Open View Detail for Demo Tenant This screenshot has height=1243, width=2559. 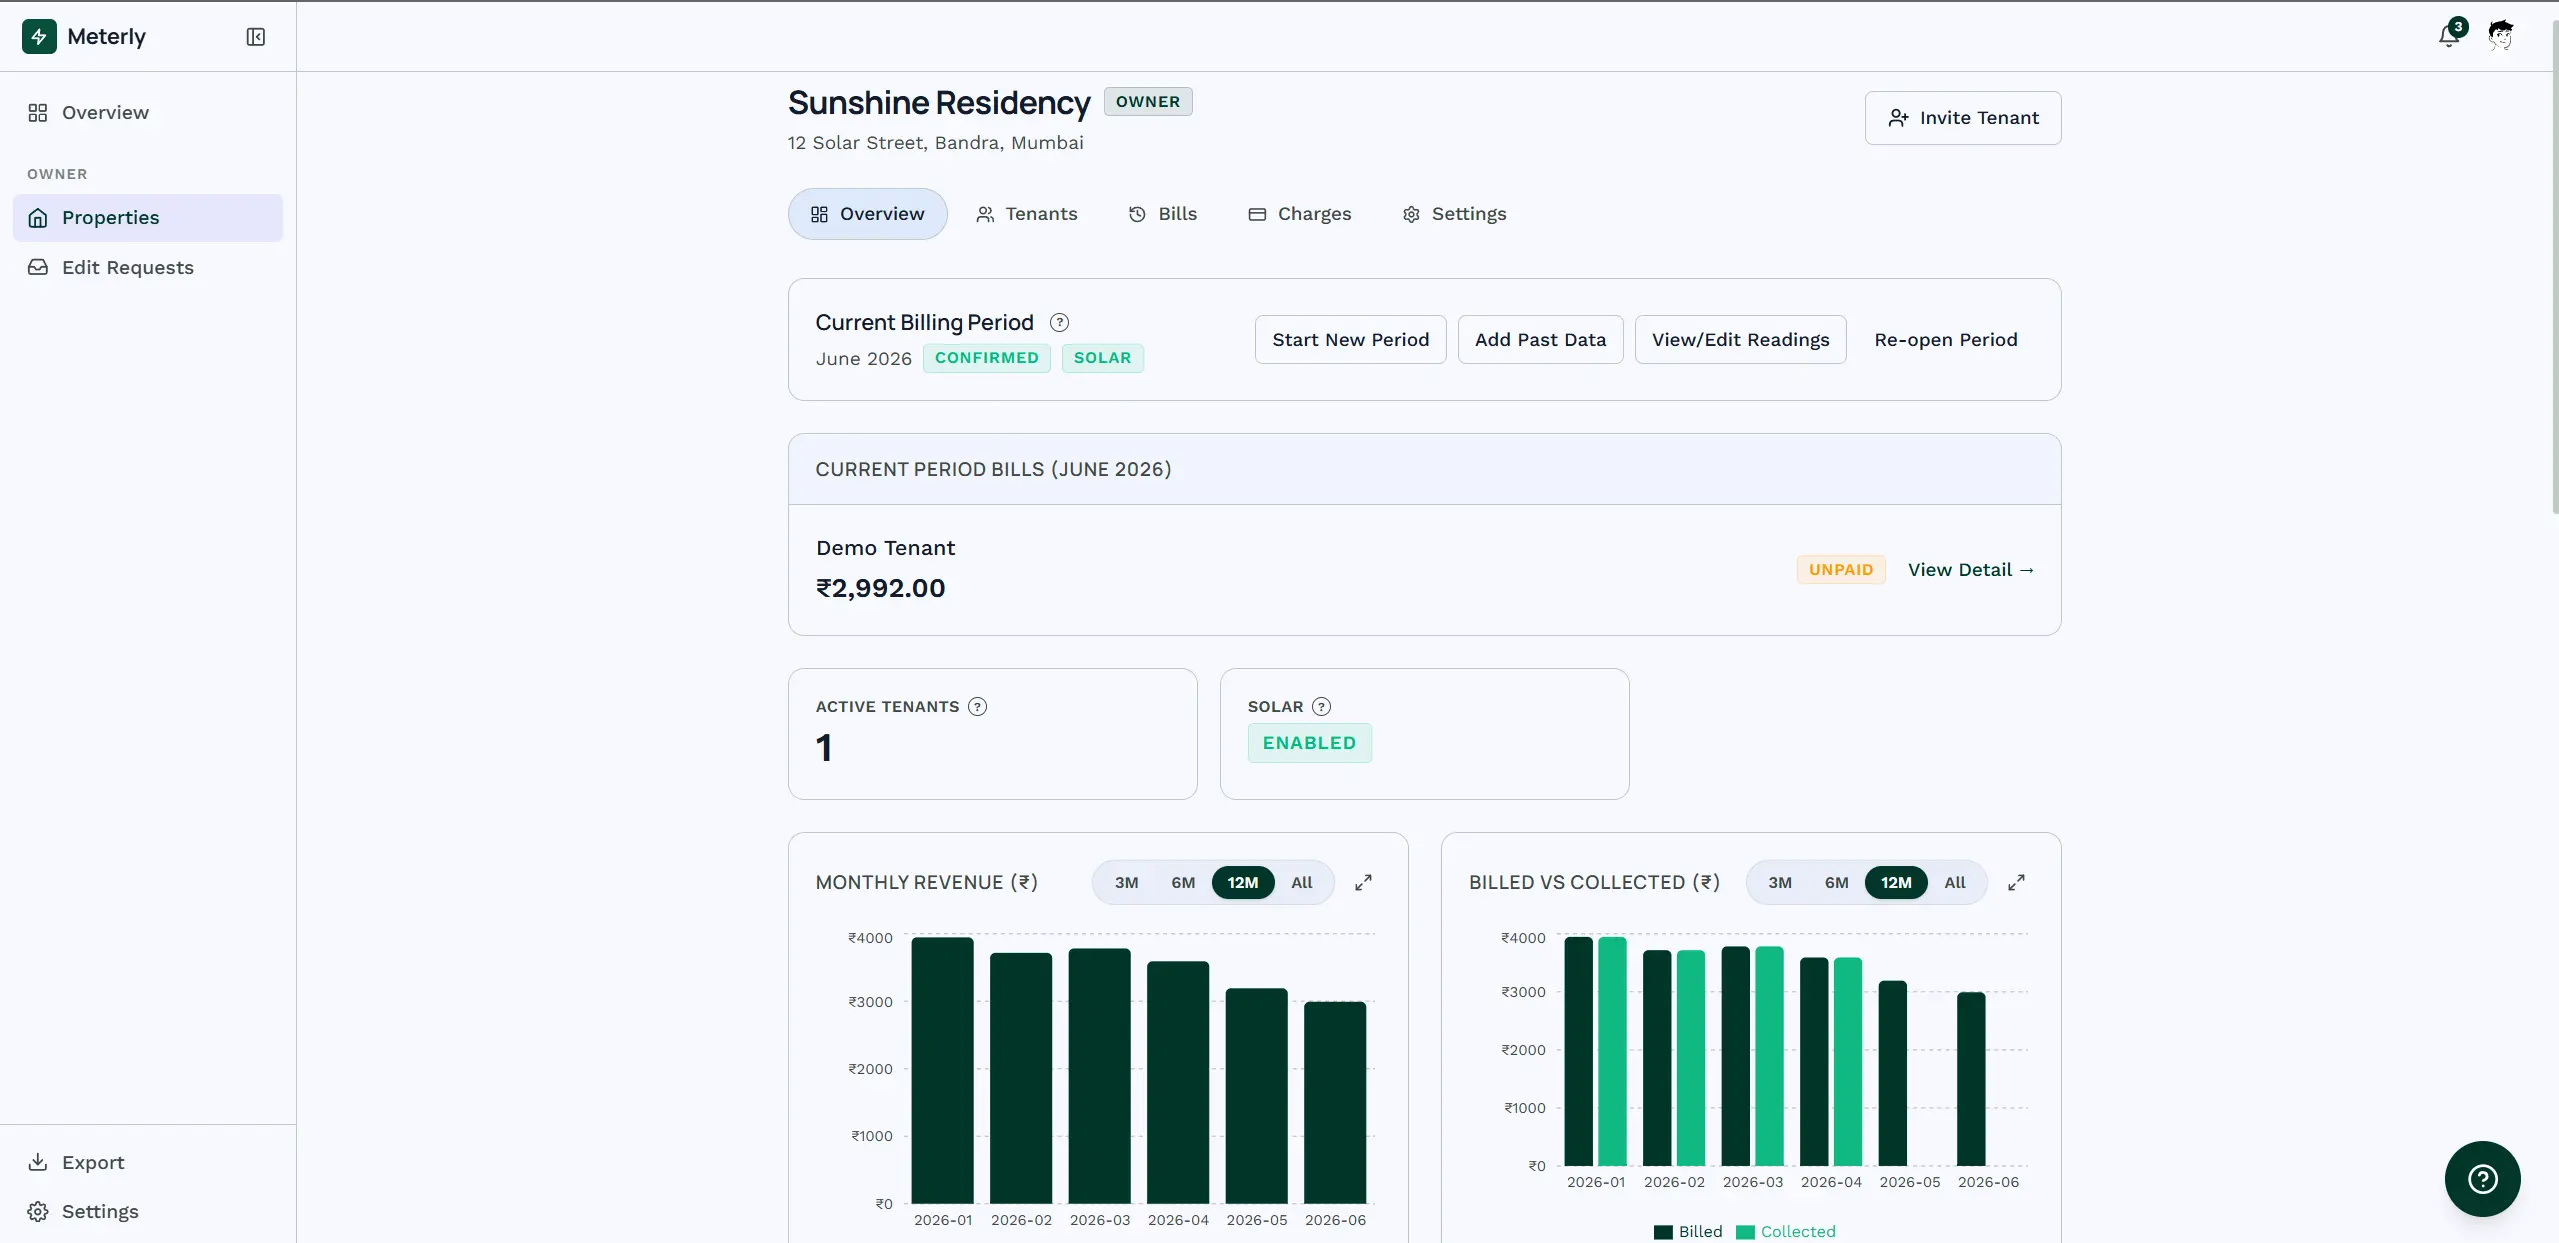[x=1970, y=570]
